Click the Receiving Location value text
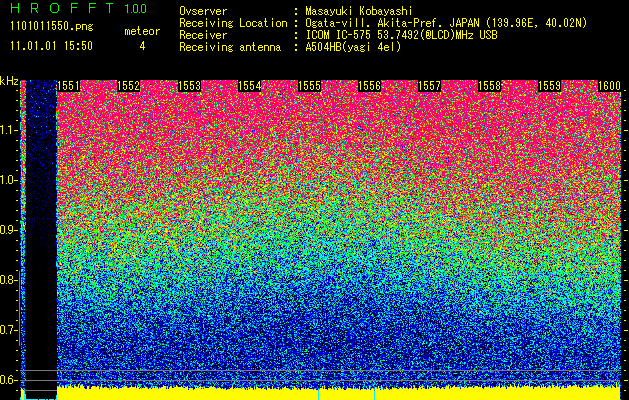 (x=446, y=23)
